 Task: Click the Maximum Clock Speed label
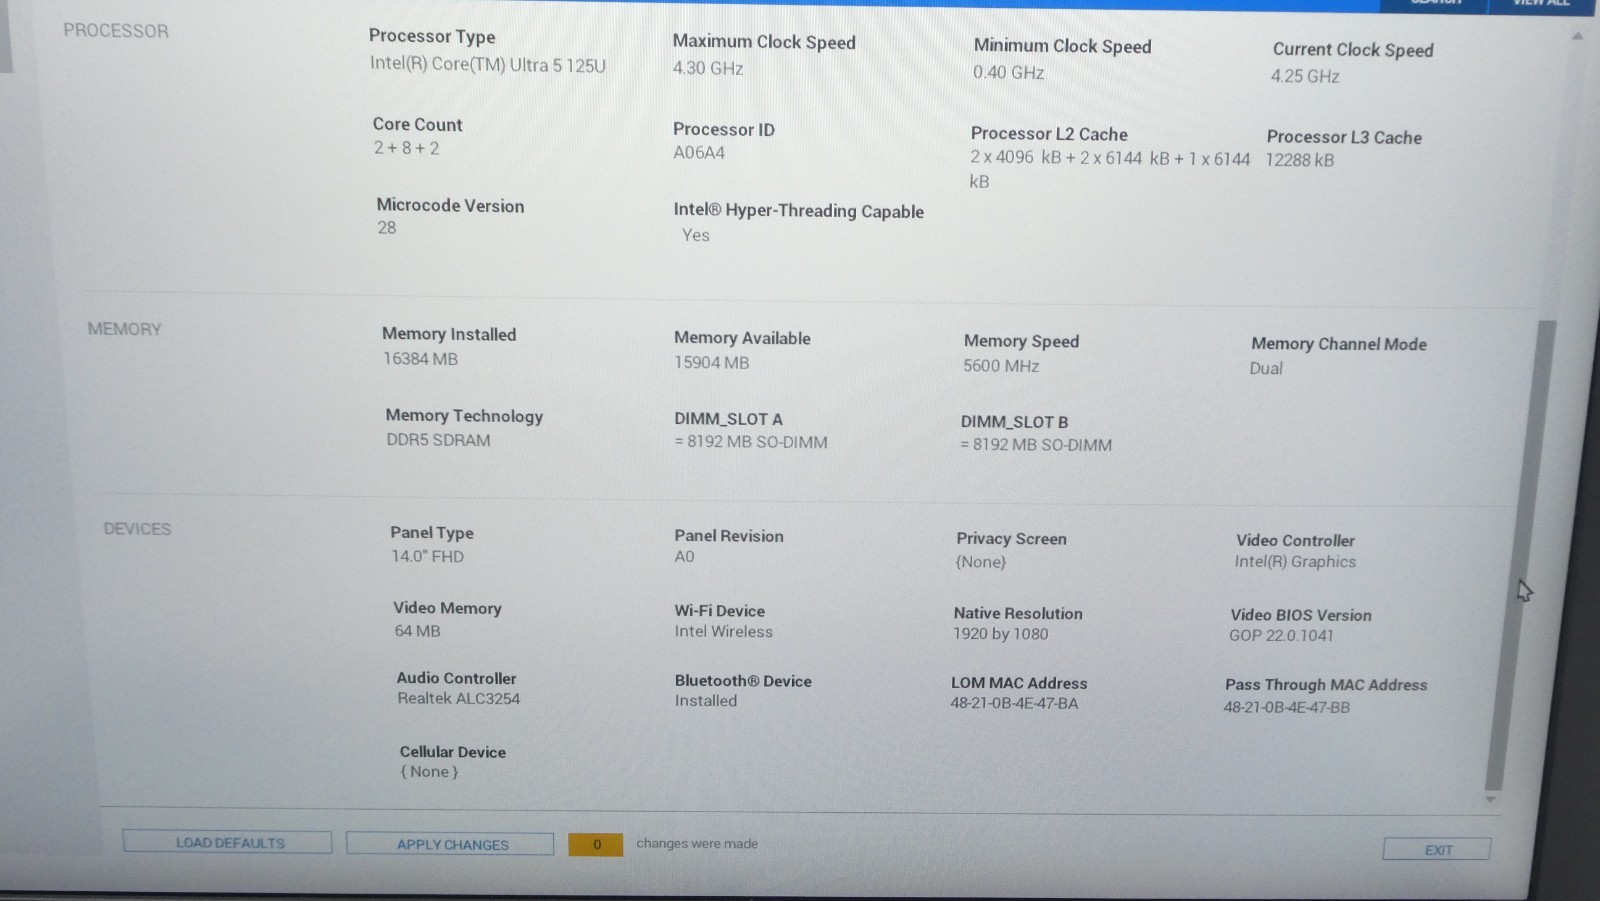pyautogui.click(x=764, y=42)
